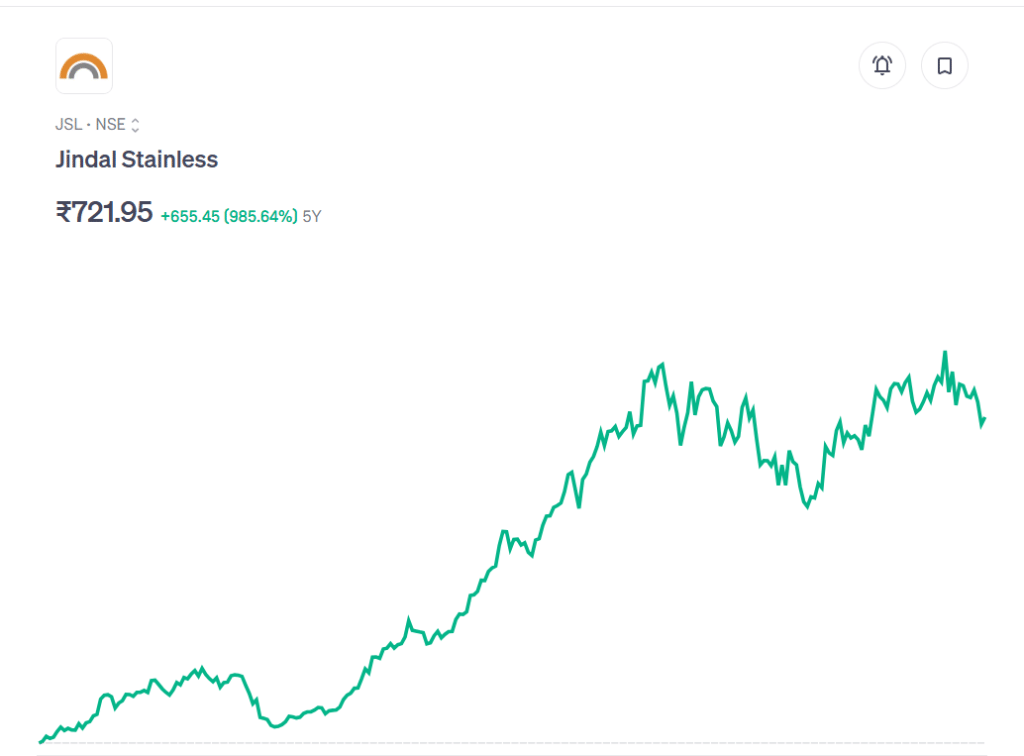Select the NSE exchange label
This screenshot has width=1024, height=756.
(110, 125)
